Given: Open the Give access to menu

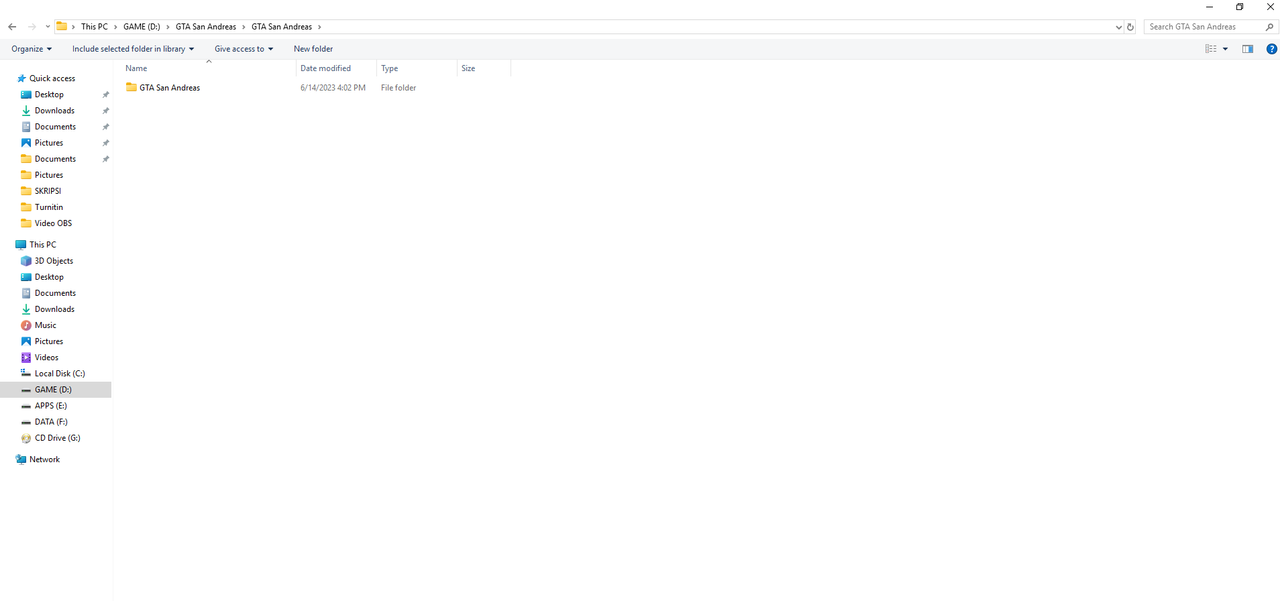Looking at the screenshot, I should point(244,49).
